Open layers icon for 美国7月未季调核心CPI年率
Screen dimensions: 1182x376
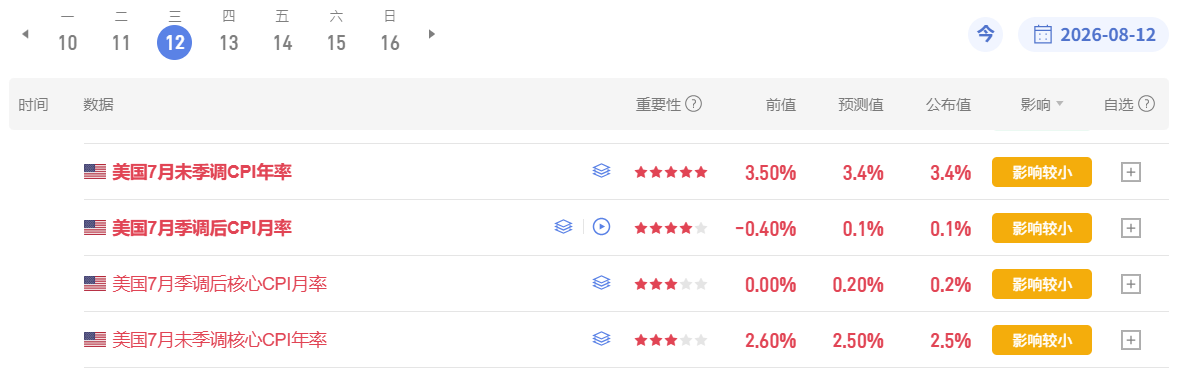[601, 339]
